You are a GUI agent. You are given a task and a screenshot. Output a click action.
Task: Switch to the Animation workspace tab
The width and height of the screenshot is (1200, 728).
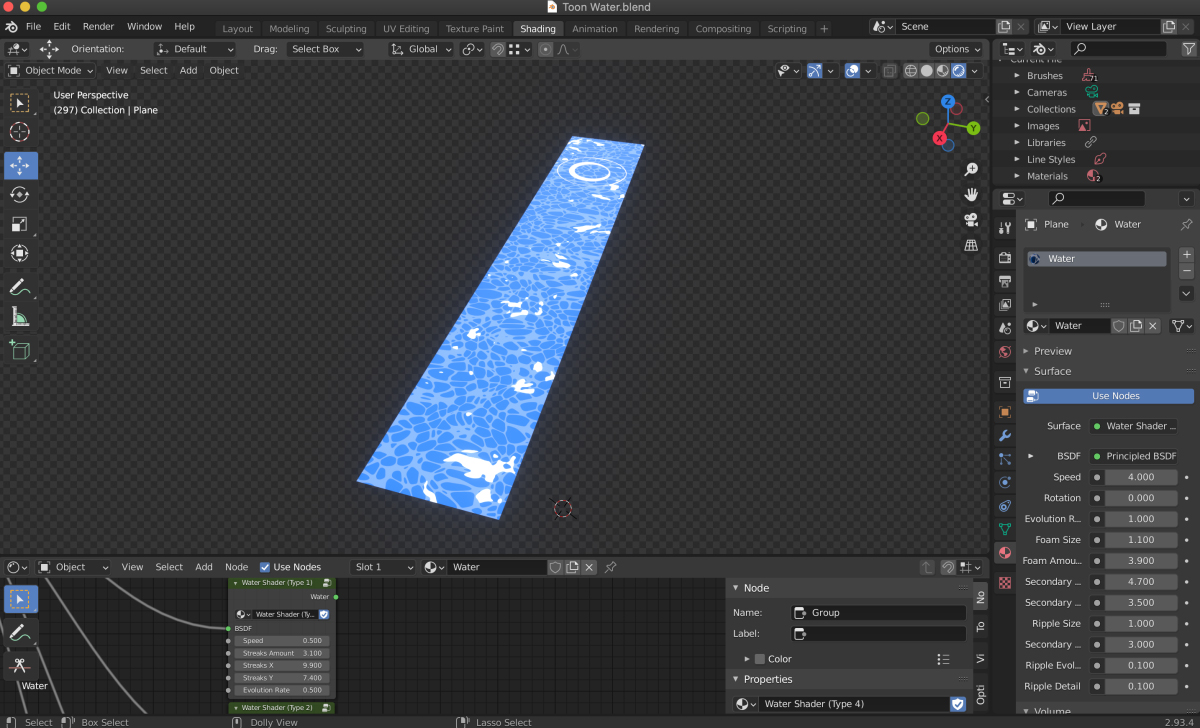coord(595,29)
